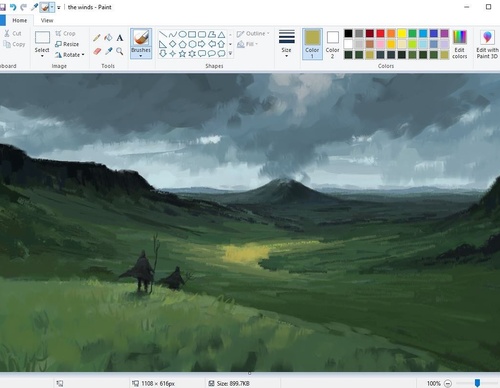This screenshot has width=500, height=388.
Task: Choose the Oval shape
Action: point(182,34)
